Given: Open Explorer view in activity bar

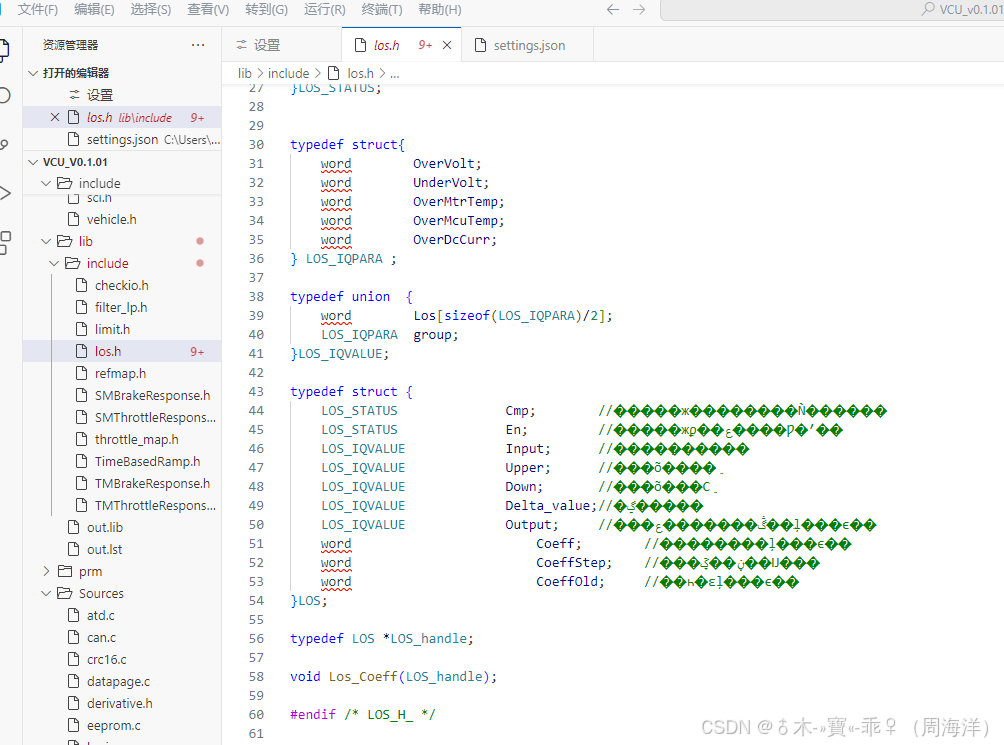Looking at the screenshot, I should click(4, 50).
